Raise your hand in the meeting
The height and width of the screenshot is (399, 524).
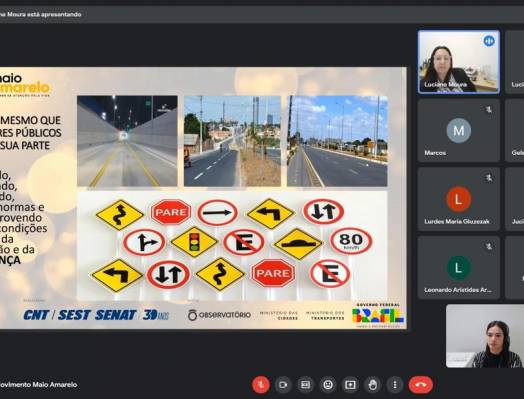click(373, 385)
